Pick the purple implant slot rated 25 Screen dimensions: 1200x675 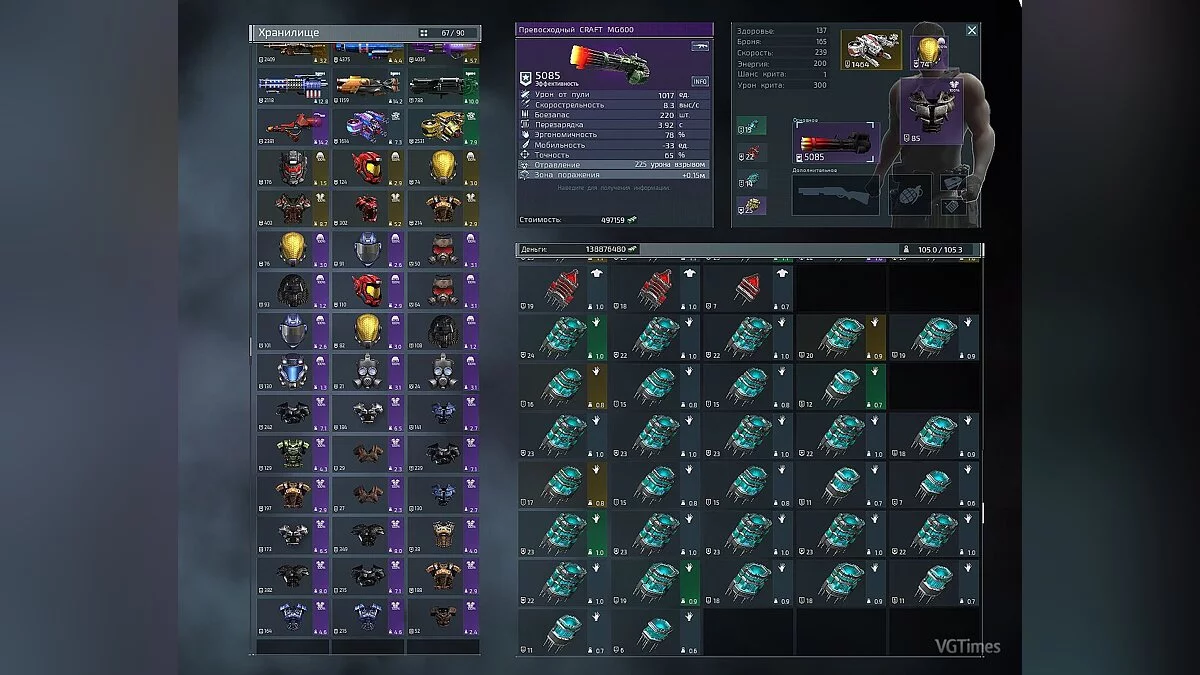click(x=752, y=205)
